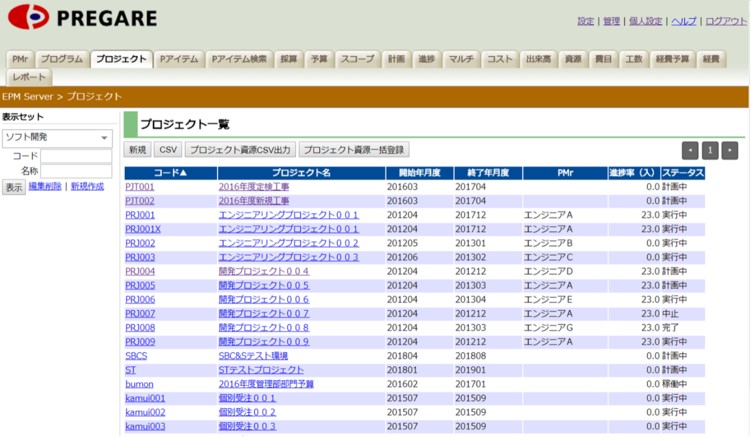Click into the 名称 input field
The height and width of the screenshot is (441, 751).
coord(76,172)
